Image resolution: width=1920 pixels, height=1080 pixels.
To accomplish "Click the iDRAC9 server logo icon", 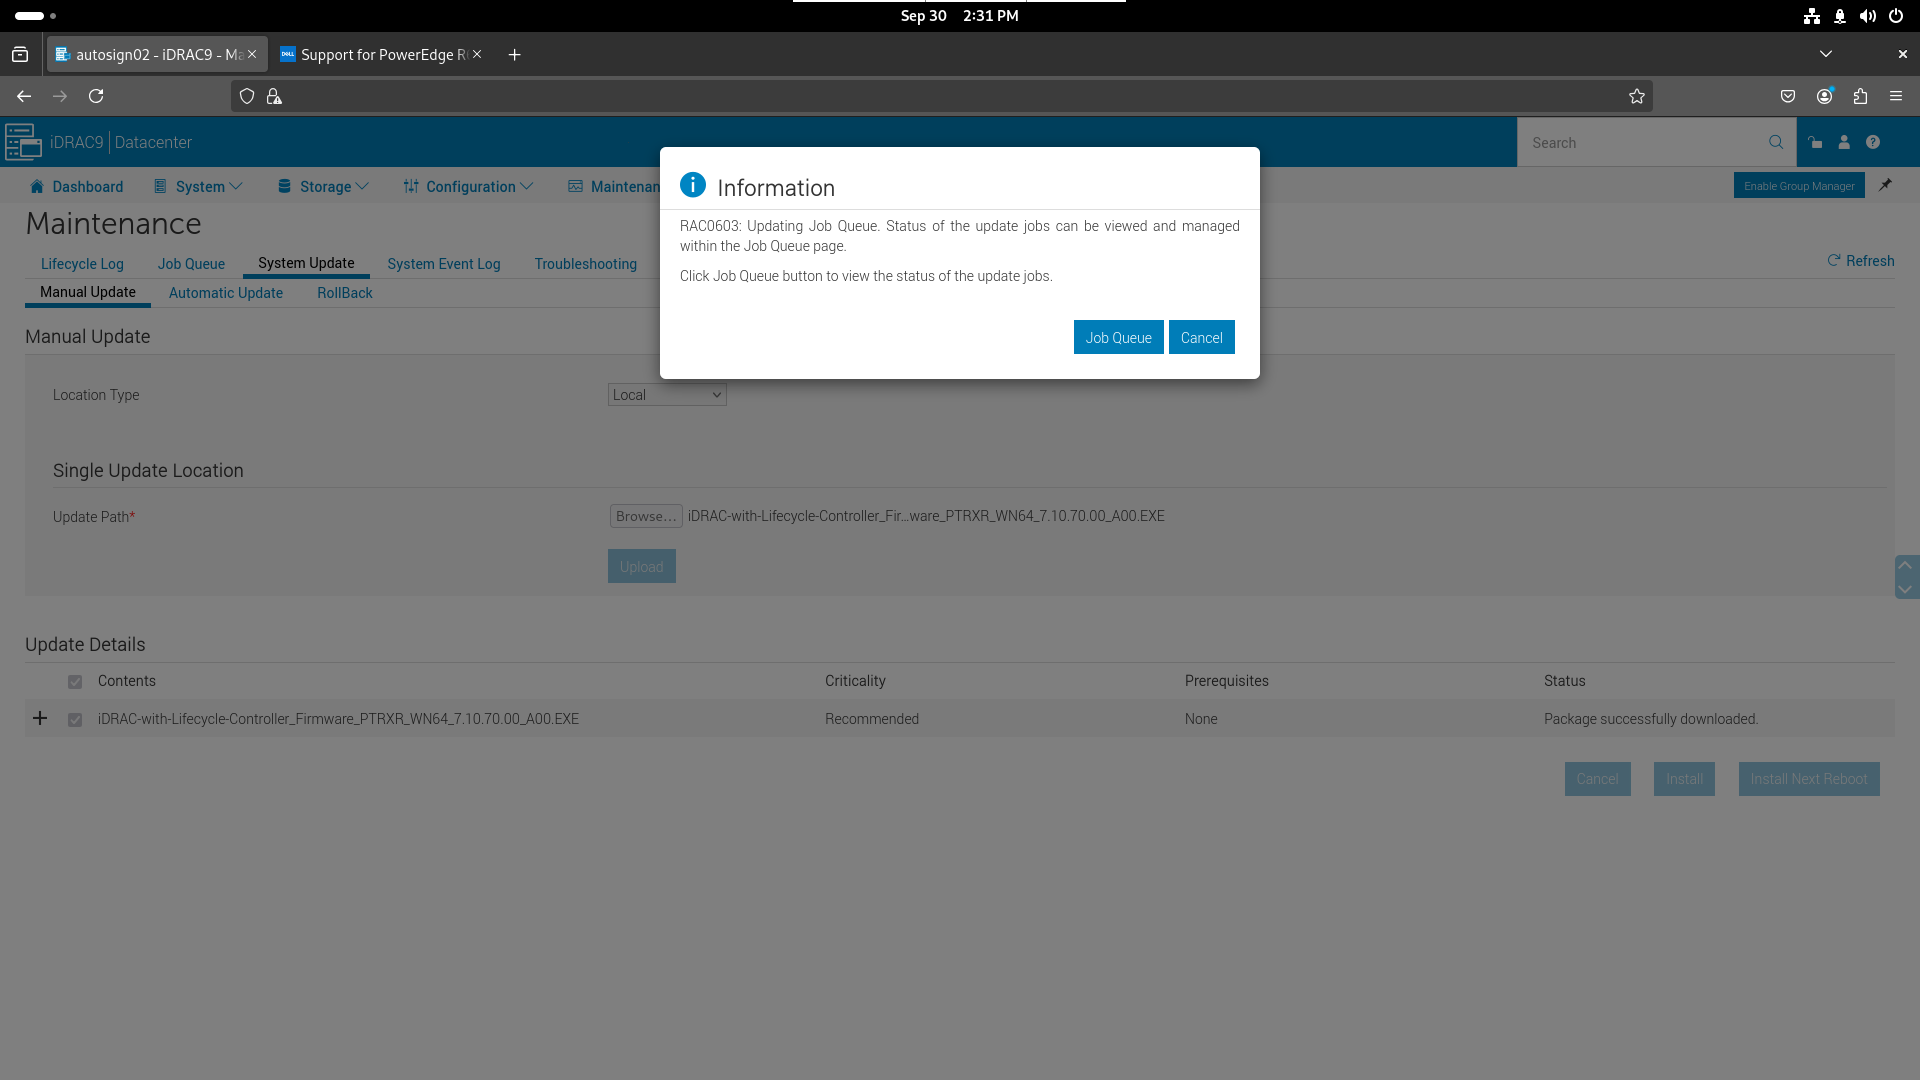I will coord(23,142).
